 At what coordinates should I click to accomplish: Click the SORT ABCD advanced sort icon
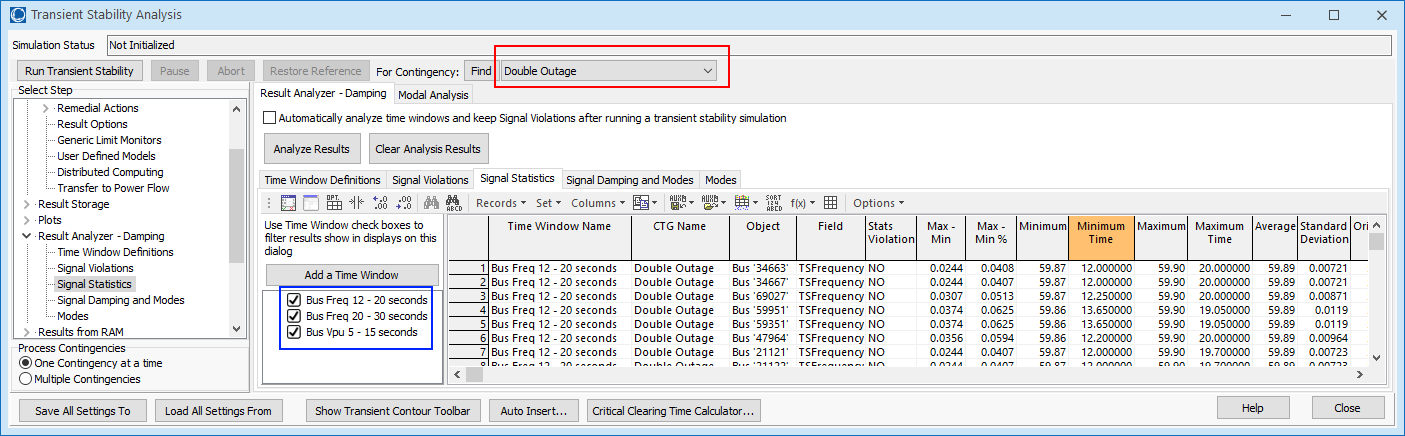(773, 203)
